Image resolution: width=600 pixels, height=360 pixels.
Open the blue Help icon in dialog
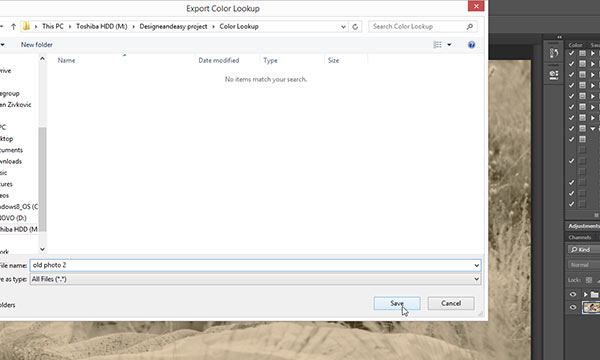click(471, 45)
